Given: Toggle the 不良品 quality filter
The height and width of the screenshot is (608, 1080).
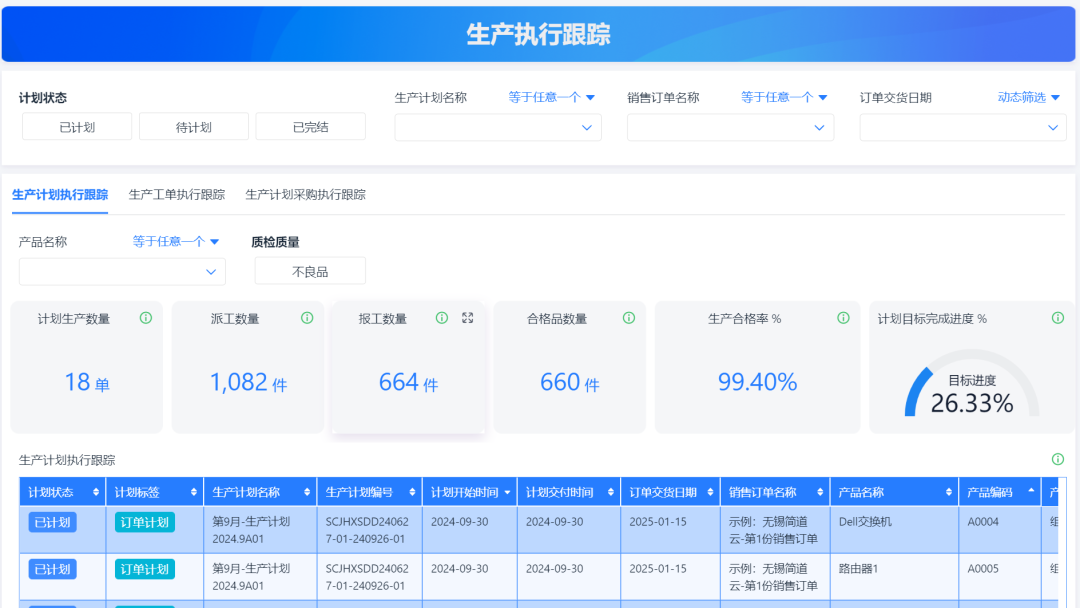Looking at the screenshot, I should click(310, 271).
